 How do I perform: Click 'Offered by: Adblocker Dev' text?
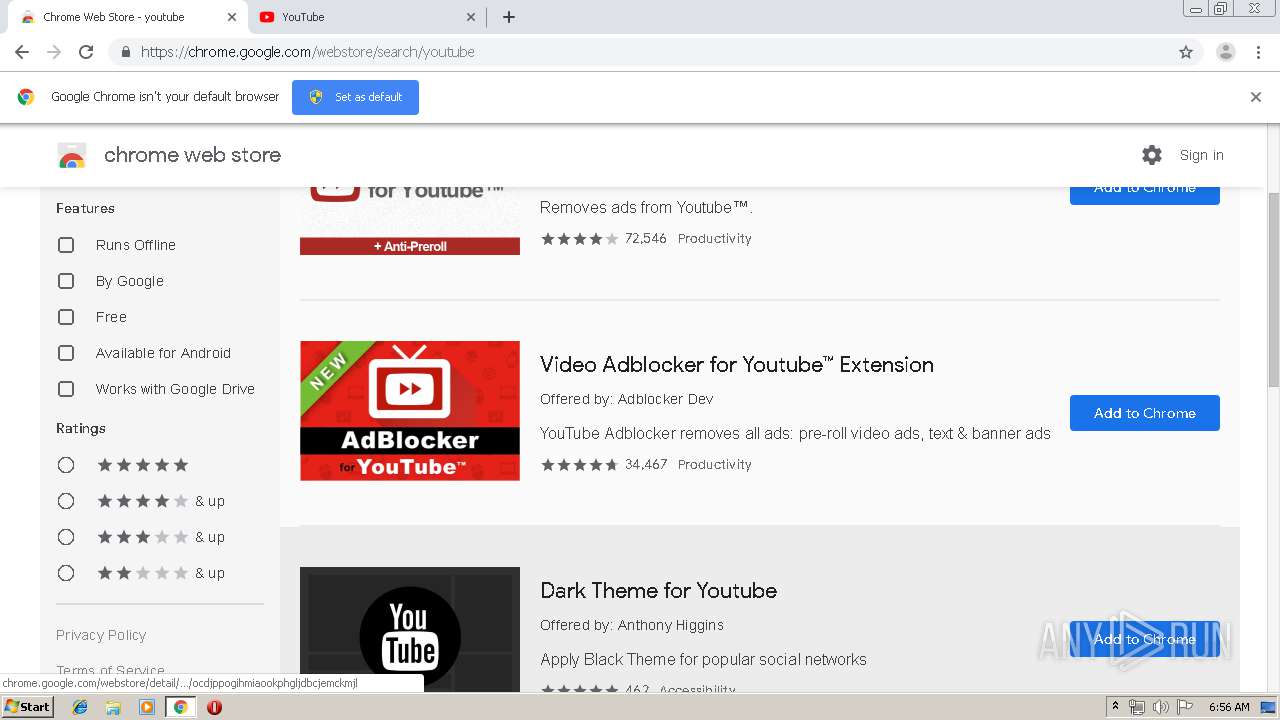[x=626, y=399]
